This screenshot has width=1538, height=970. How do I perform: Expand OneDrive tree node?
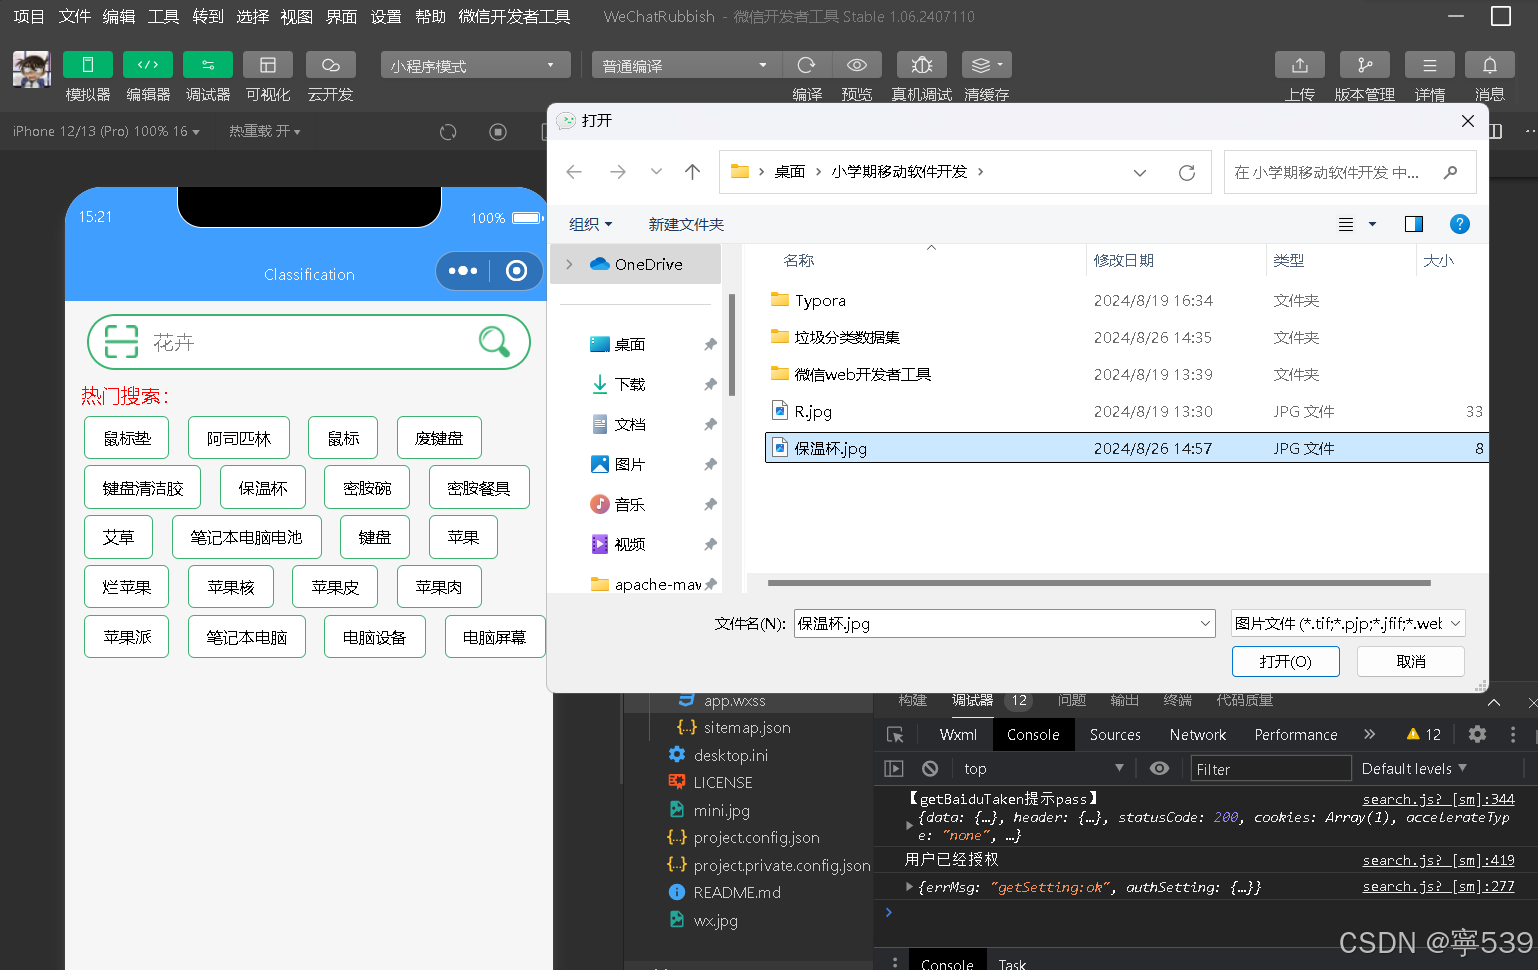tap(569, 264)
